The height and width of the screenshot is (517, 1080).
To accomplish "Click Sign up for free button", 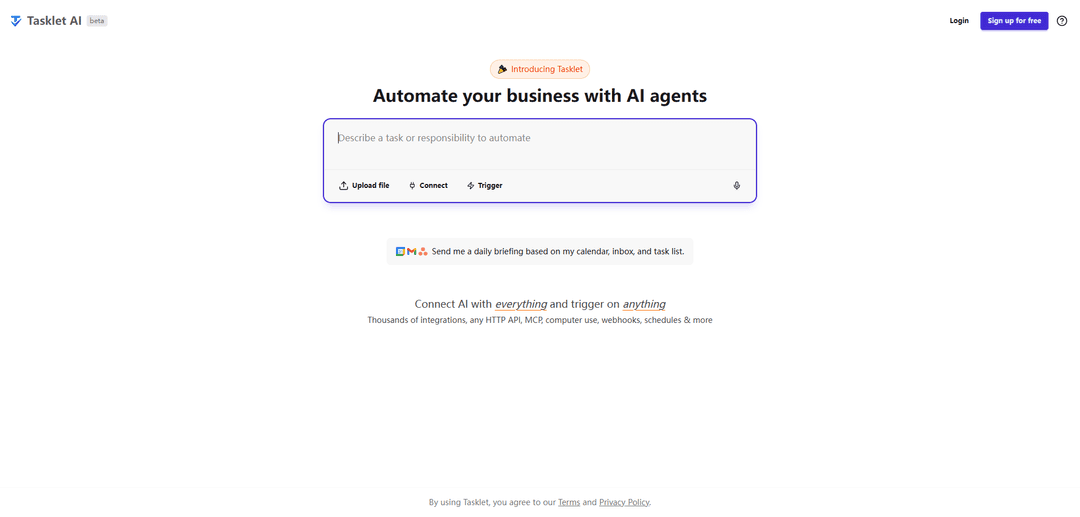I will 1014,21.
